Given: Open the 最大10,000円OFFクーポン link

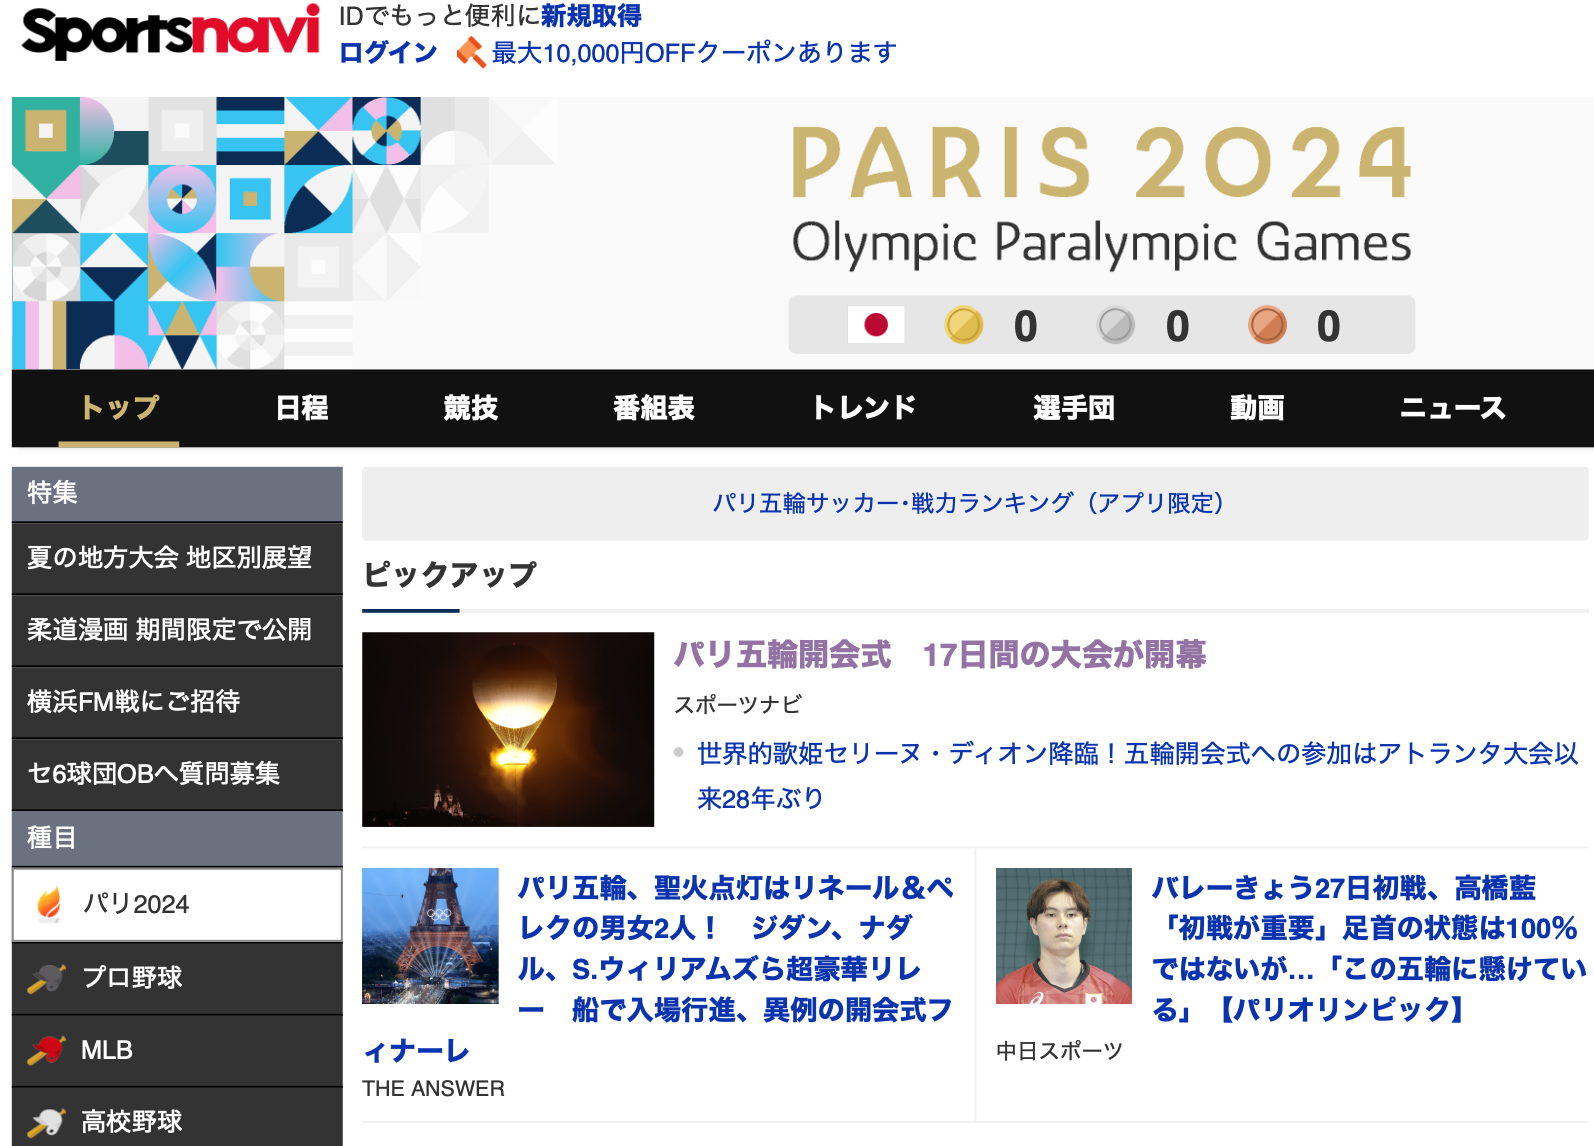Looking at the screenshot, I should pyautogui.click(x=694, y=52).
